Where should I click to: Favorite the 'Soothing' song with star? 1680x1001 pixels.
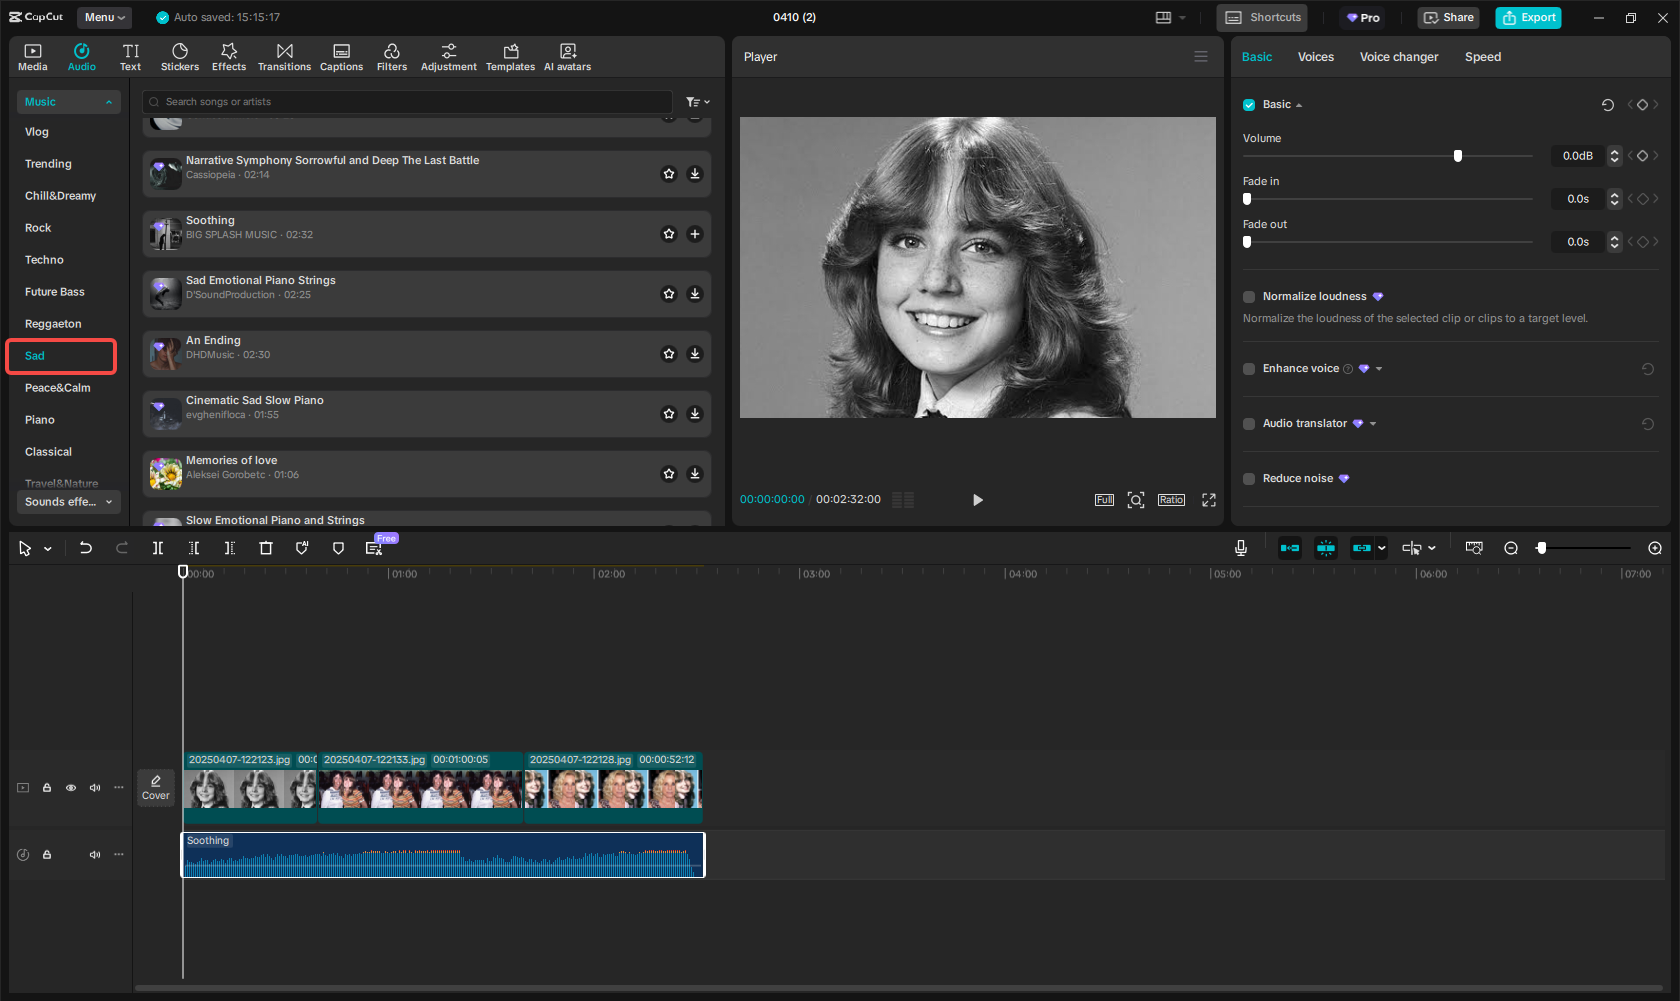[x=669, y=234]
